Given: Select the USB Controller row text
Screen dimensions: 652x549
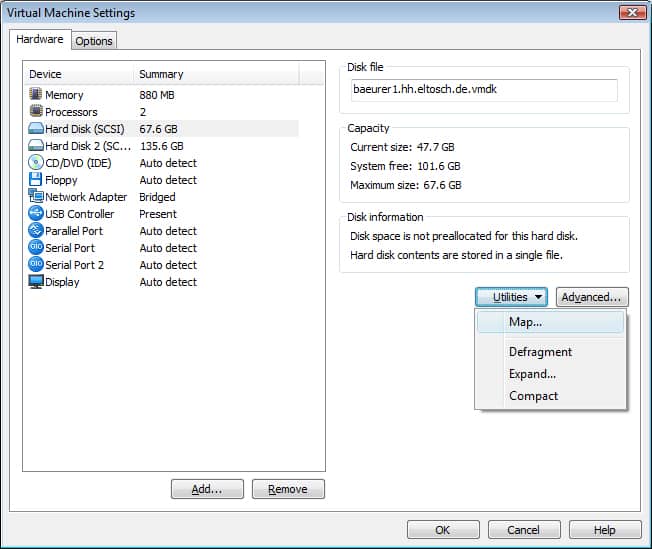Looking at the screenshot, I should pos(79,214).
